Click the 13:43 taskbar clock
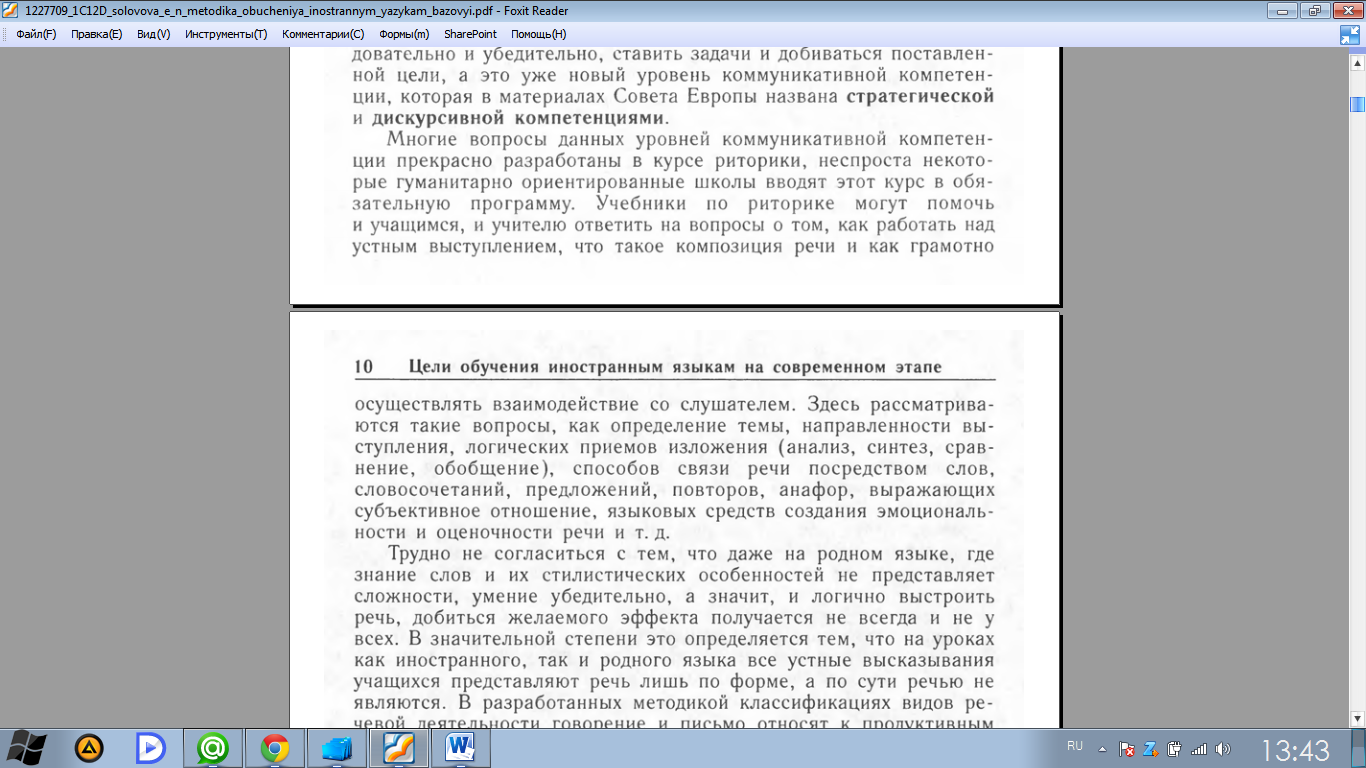The image size is (1366, 768). [x=1295, y=749]
